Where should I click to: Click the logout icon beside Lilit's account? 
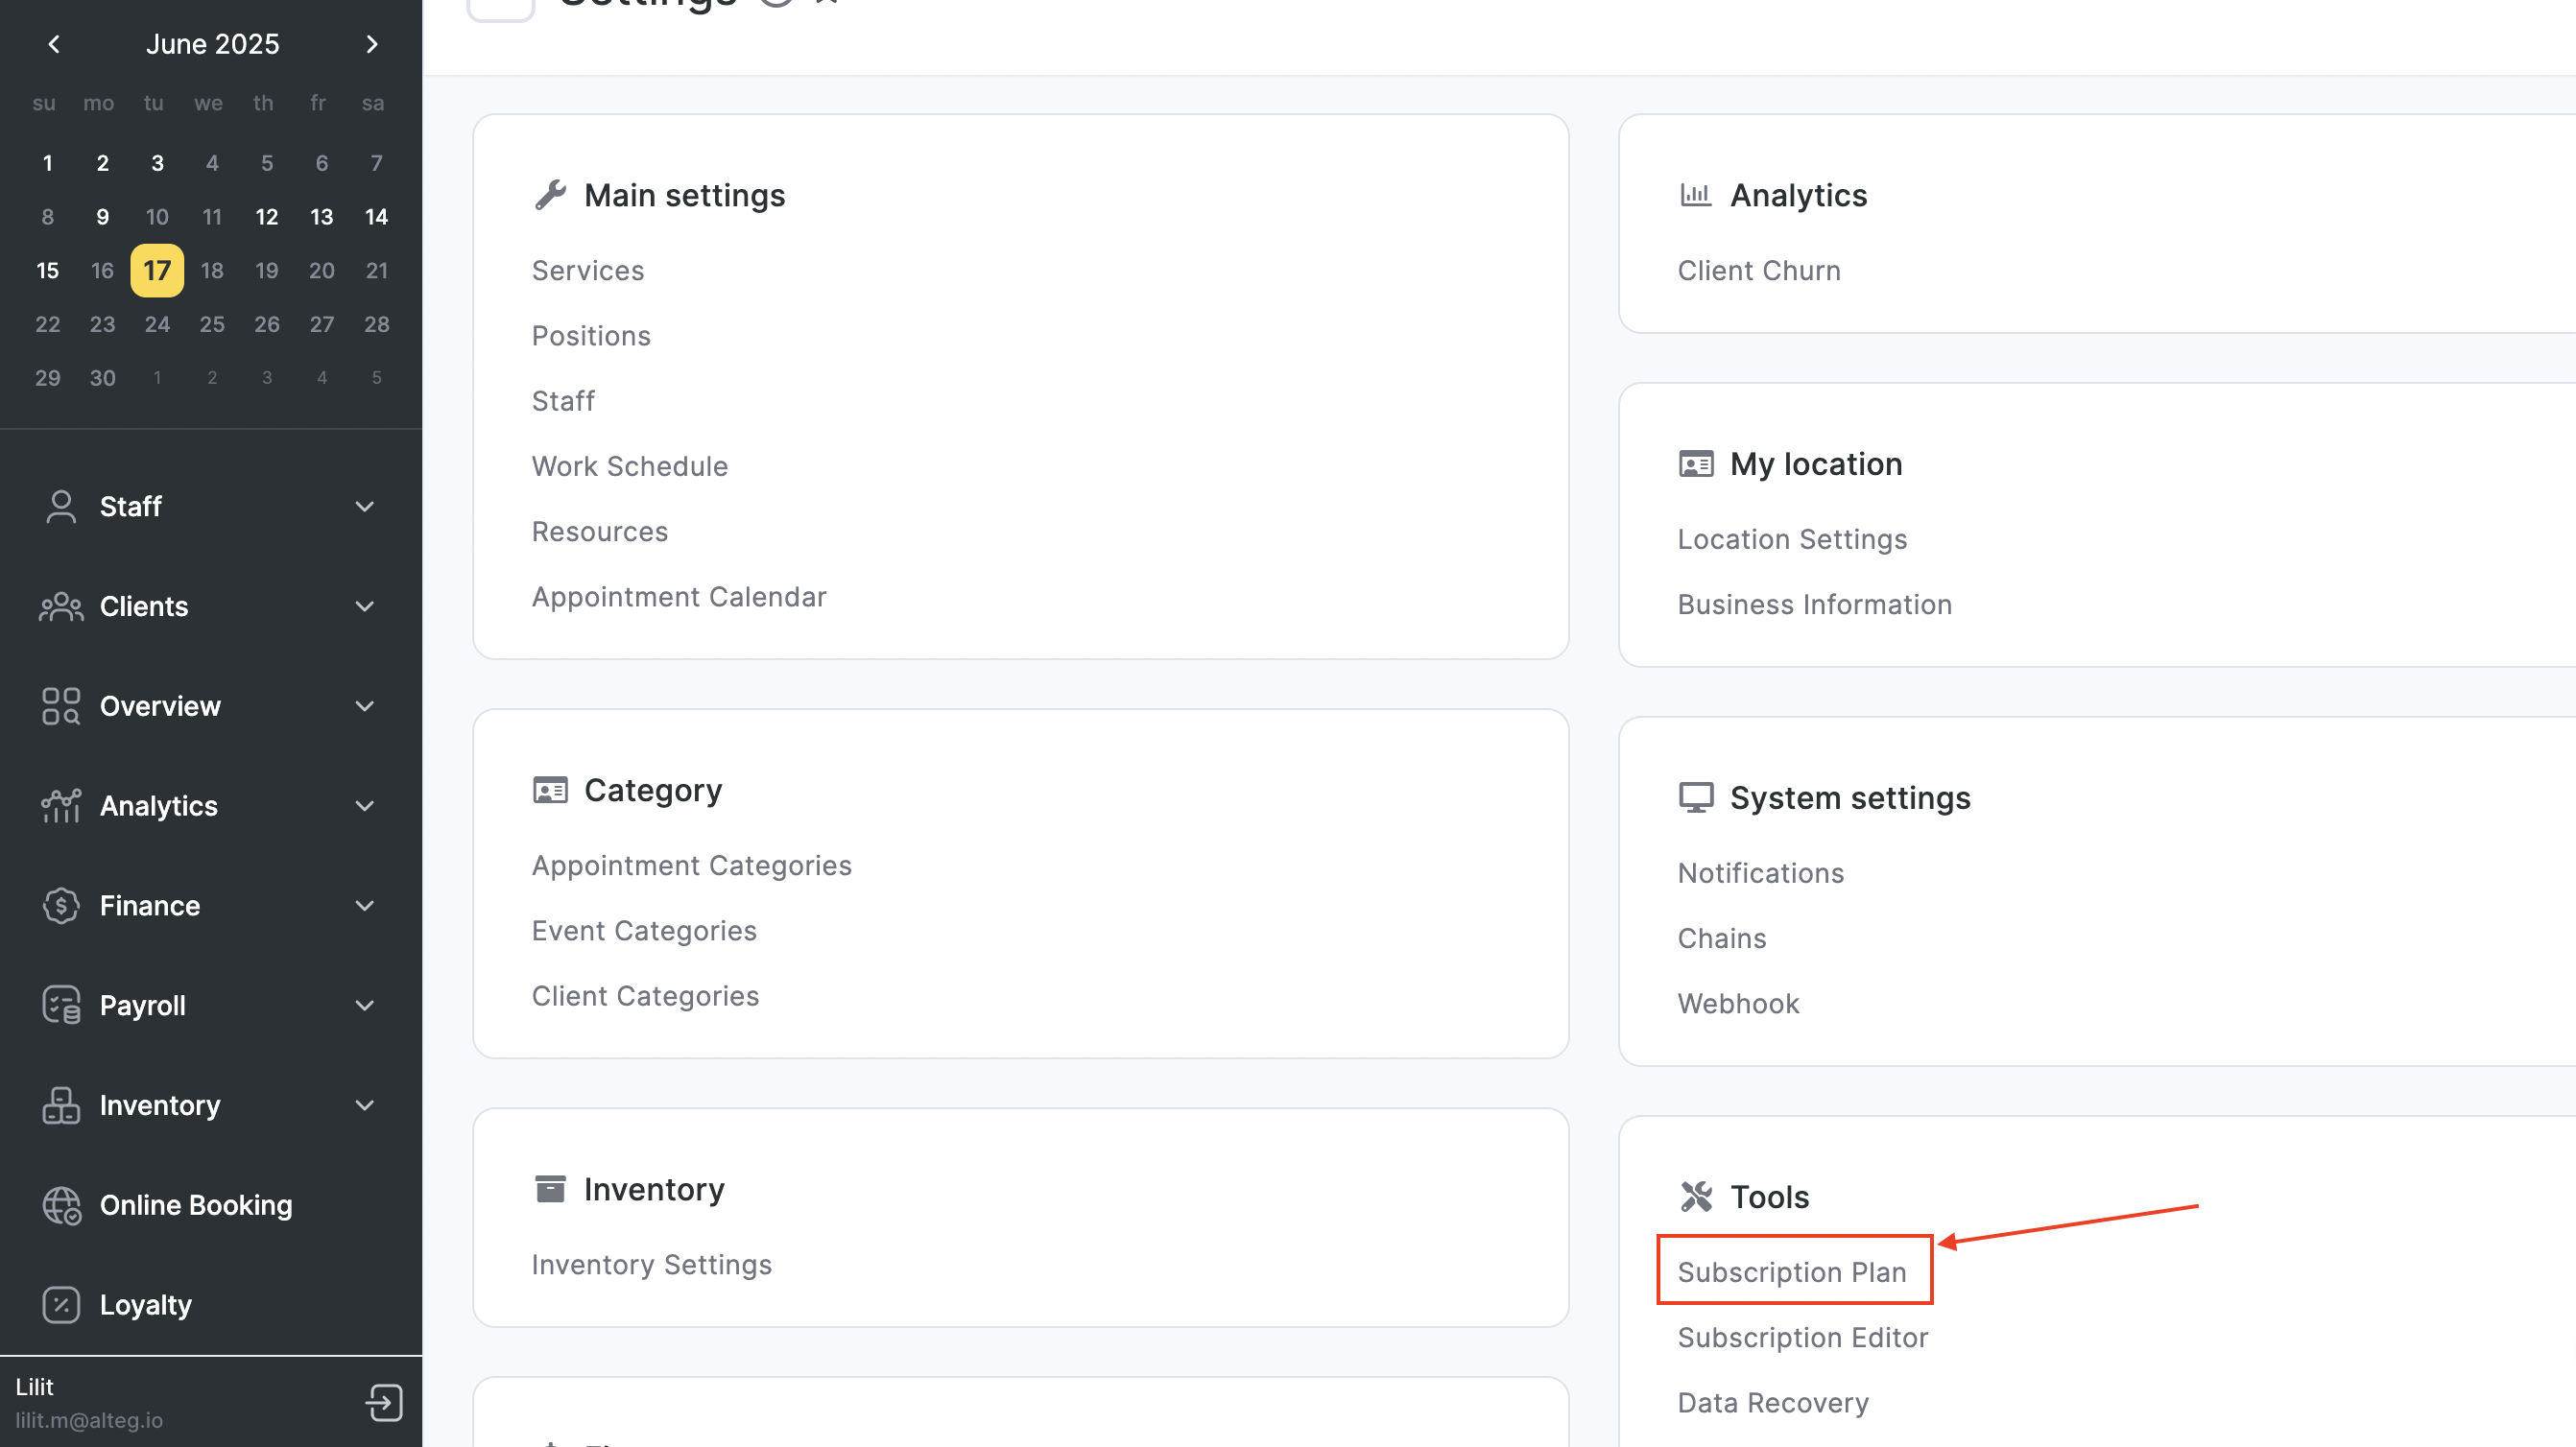click(383, 1402)
